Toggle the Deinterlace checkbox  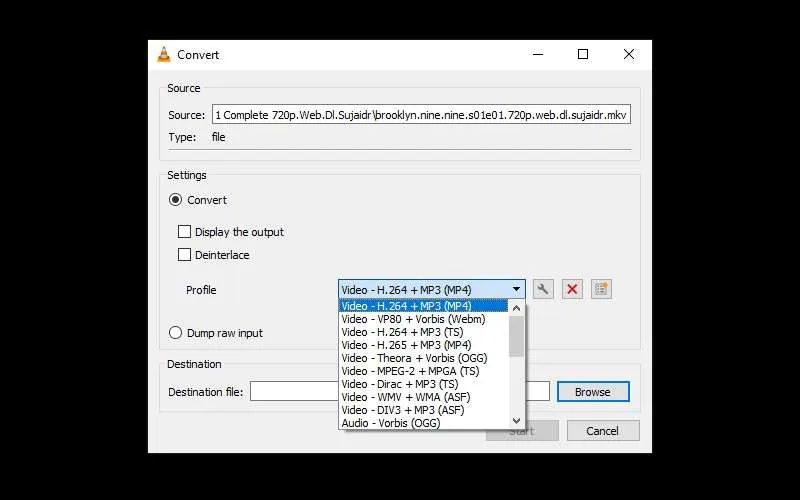[x=184, y=255]
